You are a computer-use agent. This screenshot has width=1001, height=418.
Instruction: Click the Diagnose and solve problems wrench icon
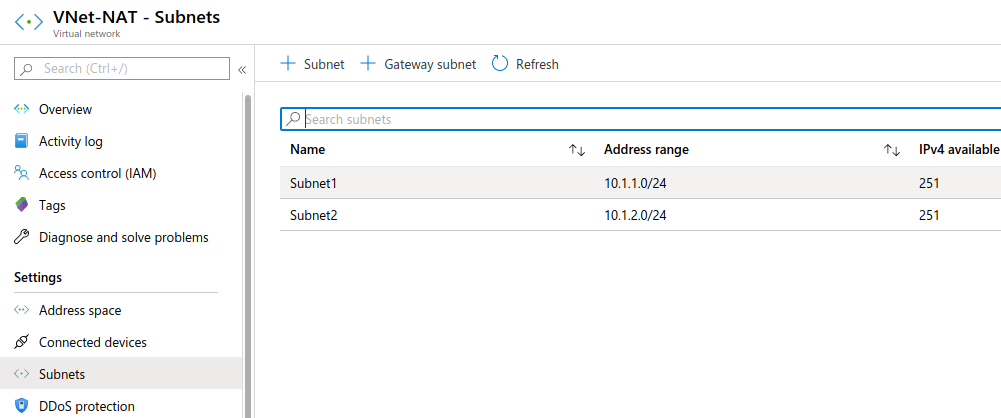pyautogui.click(x=21, y=237)
